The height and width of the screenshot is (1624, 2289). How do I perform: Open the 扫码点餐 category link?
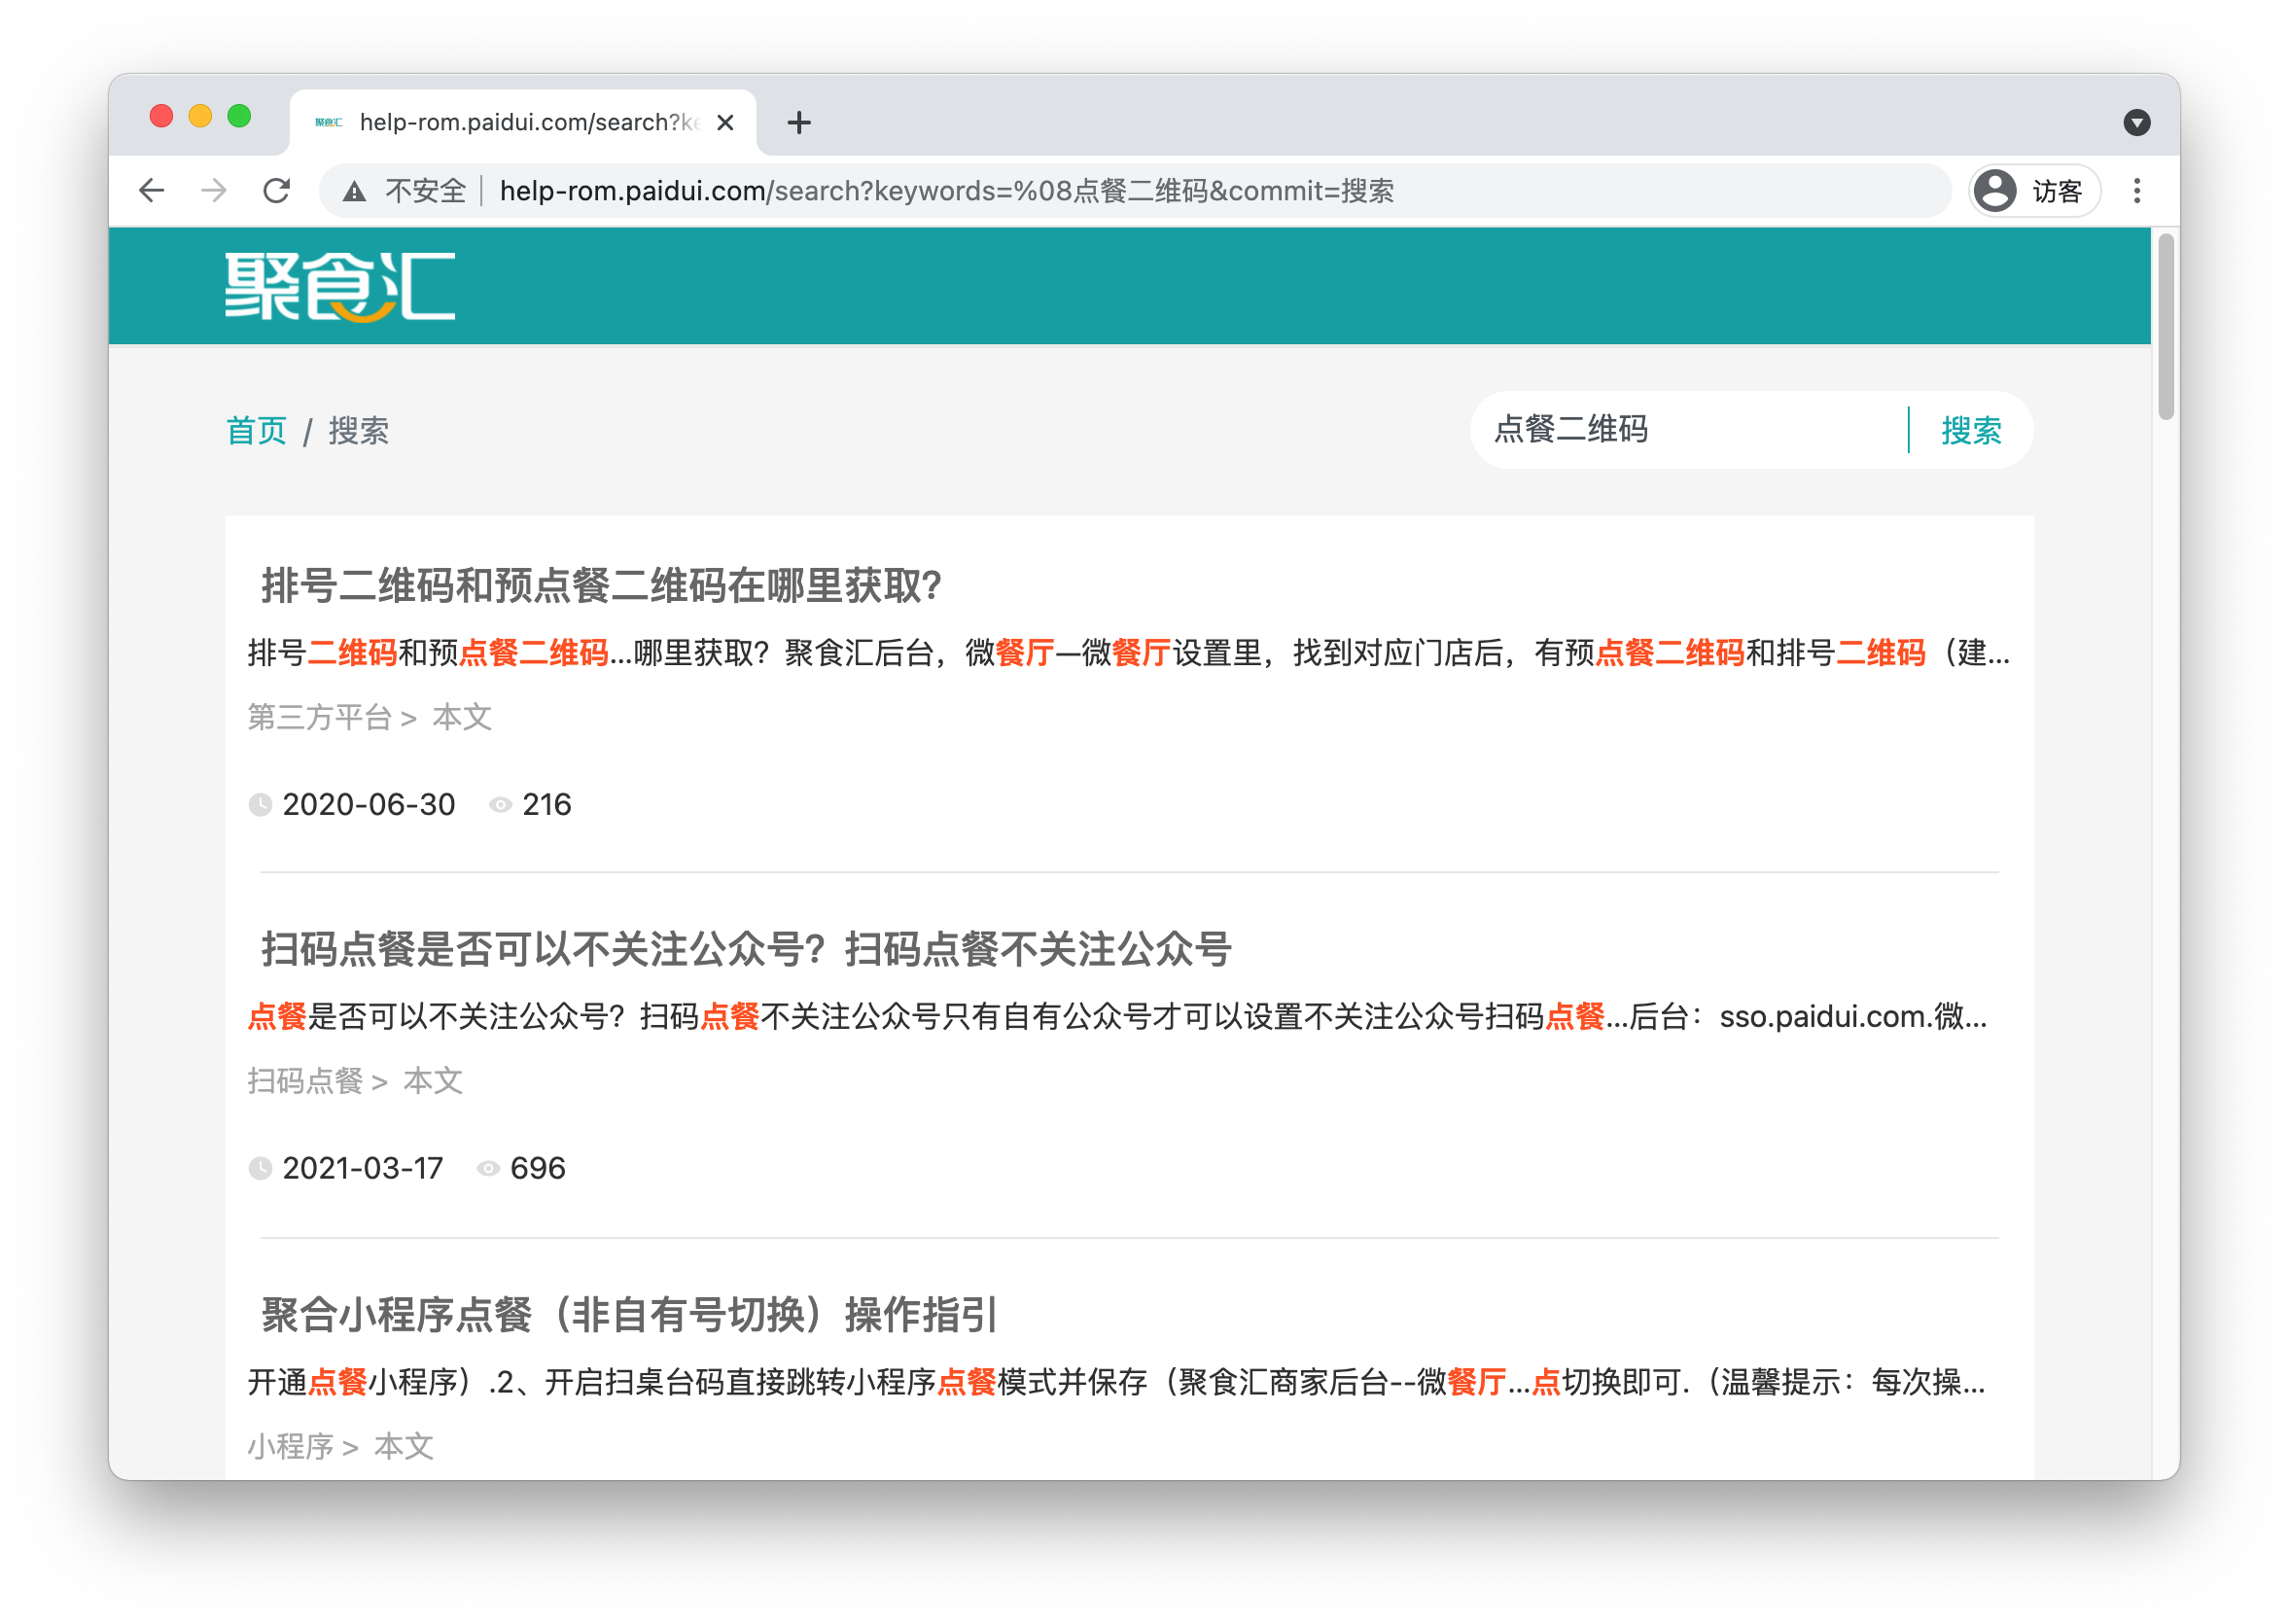[x=305, y=1081]
